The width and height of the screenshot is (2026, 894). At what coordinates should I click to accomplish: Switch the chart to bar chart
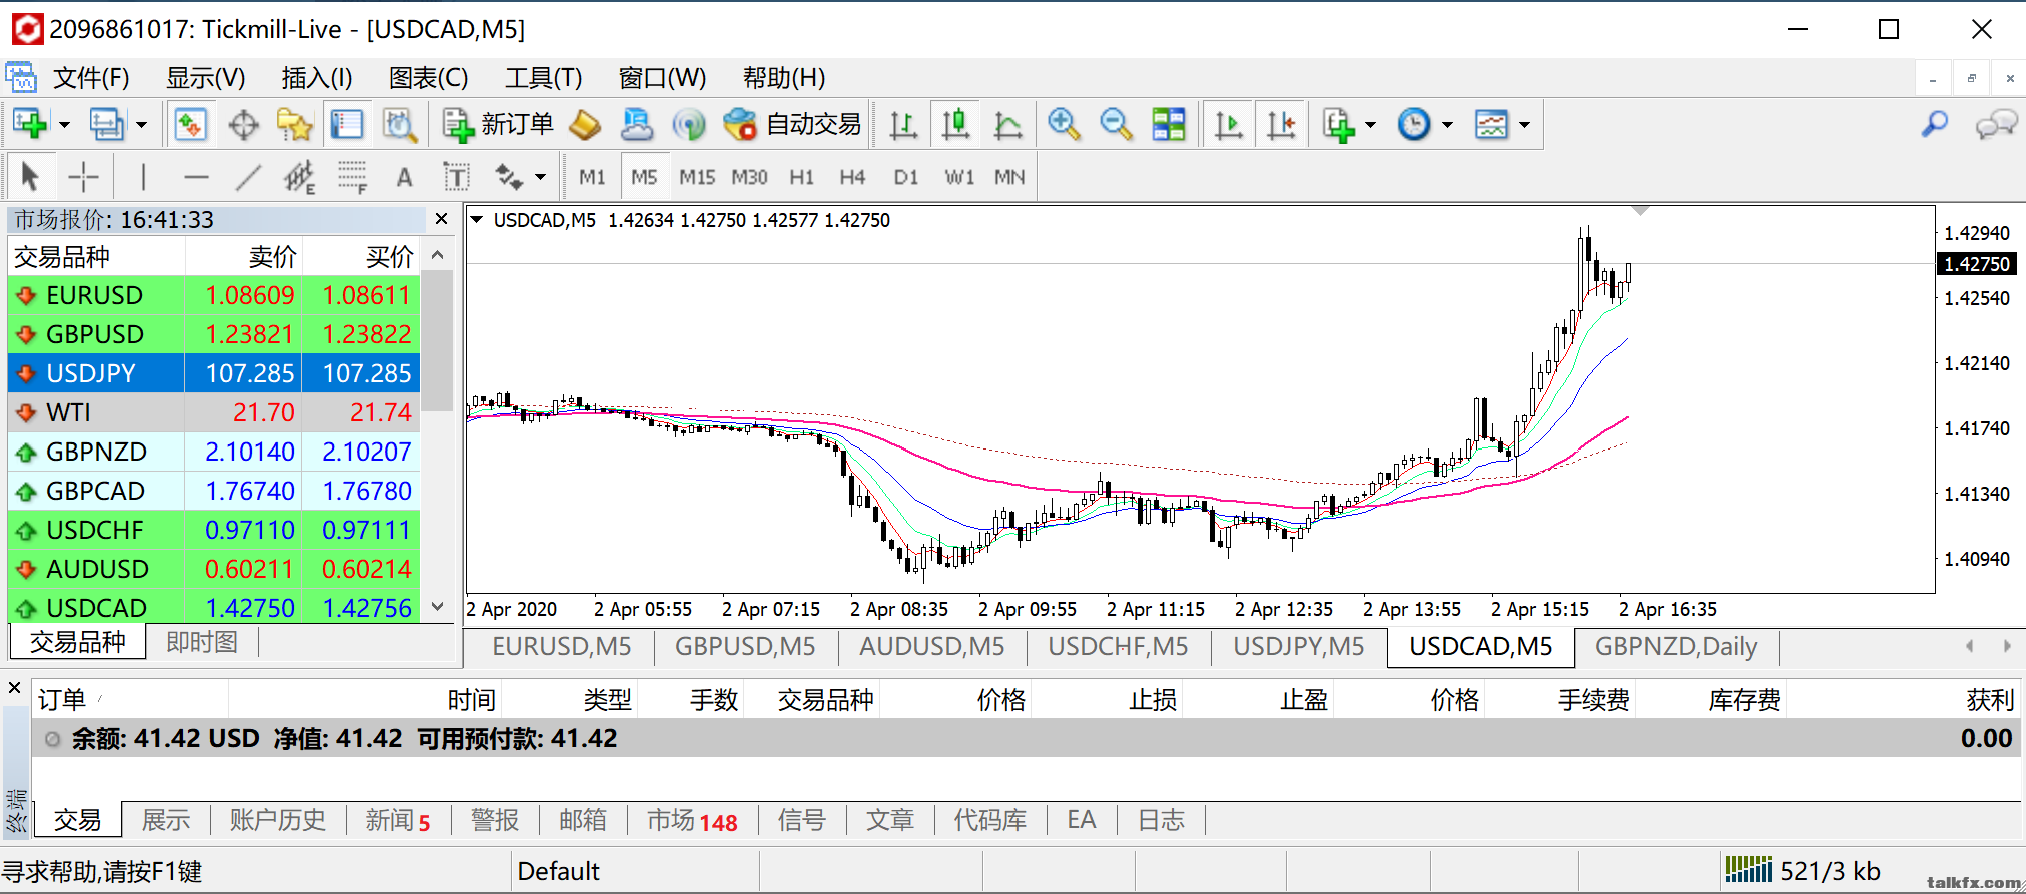coord(903,125)
